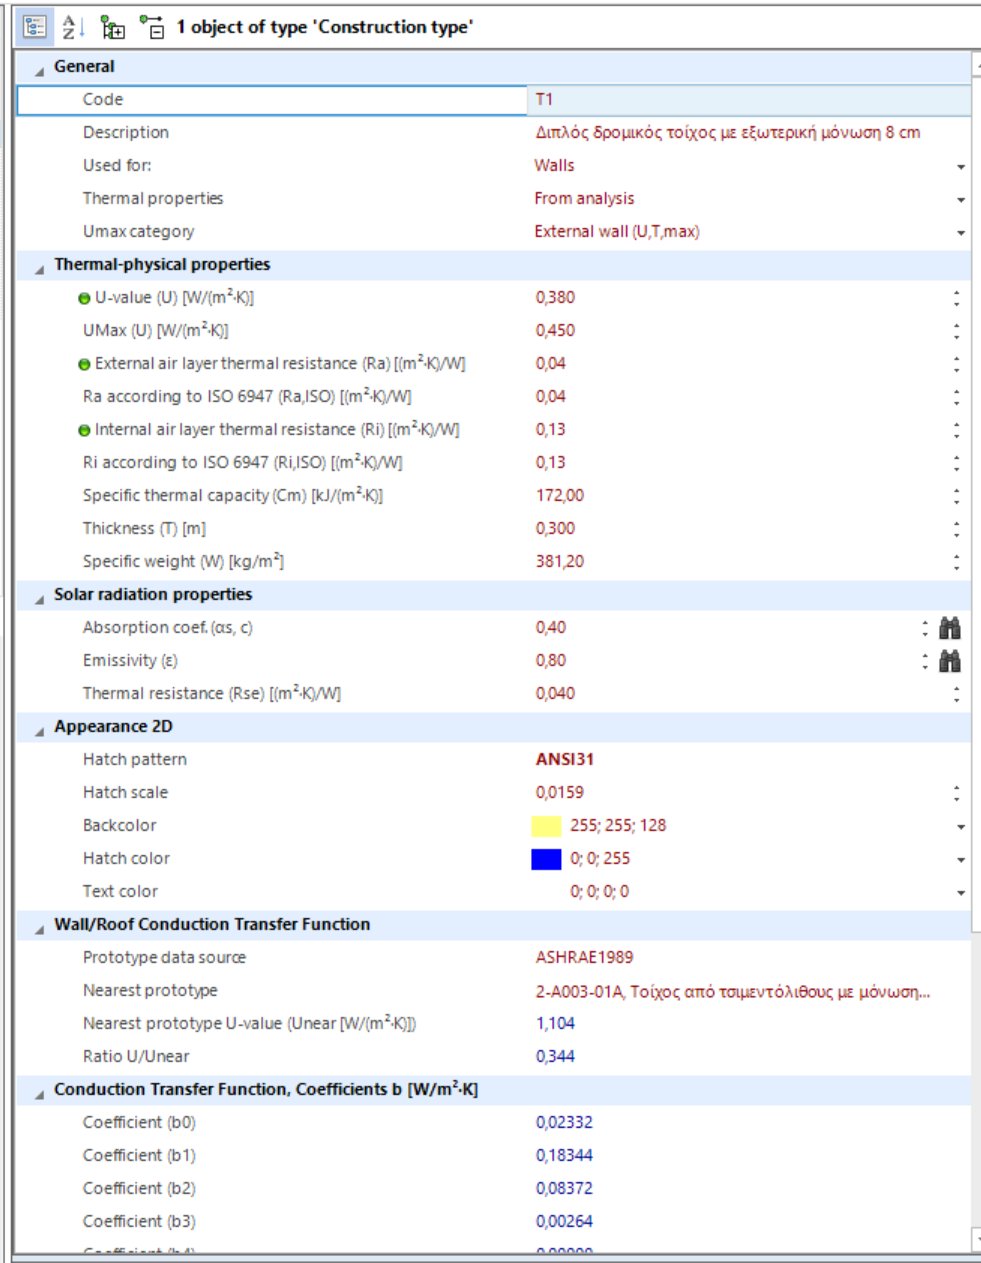981x1263 pixels.
Task: Open the Used for: dropdown showing Walls
Action: (959, 165)
